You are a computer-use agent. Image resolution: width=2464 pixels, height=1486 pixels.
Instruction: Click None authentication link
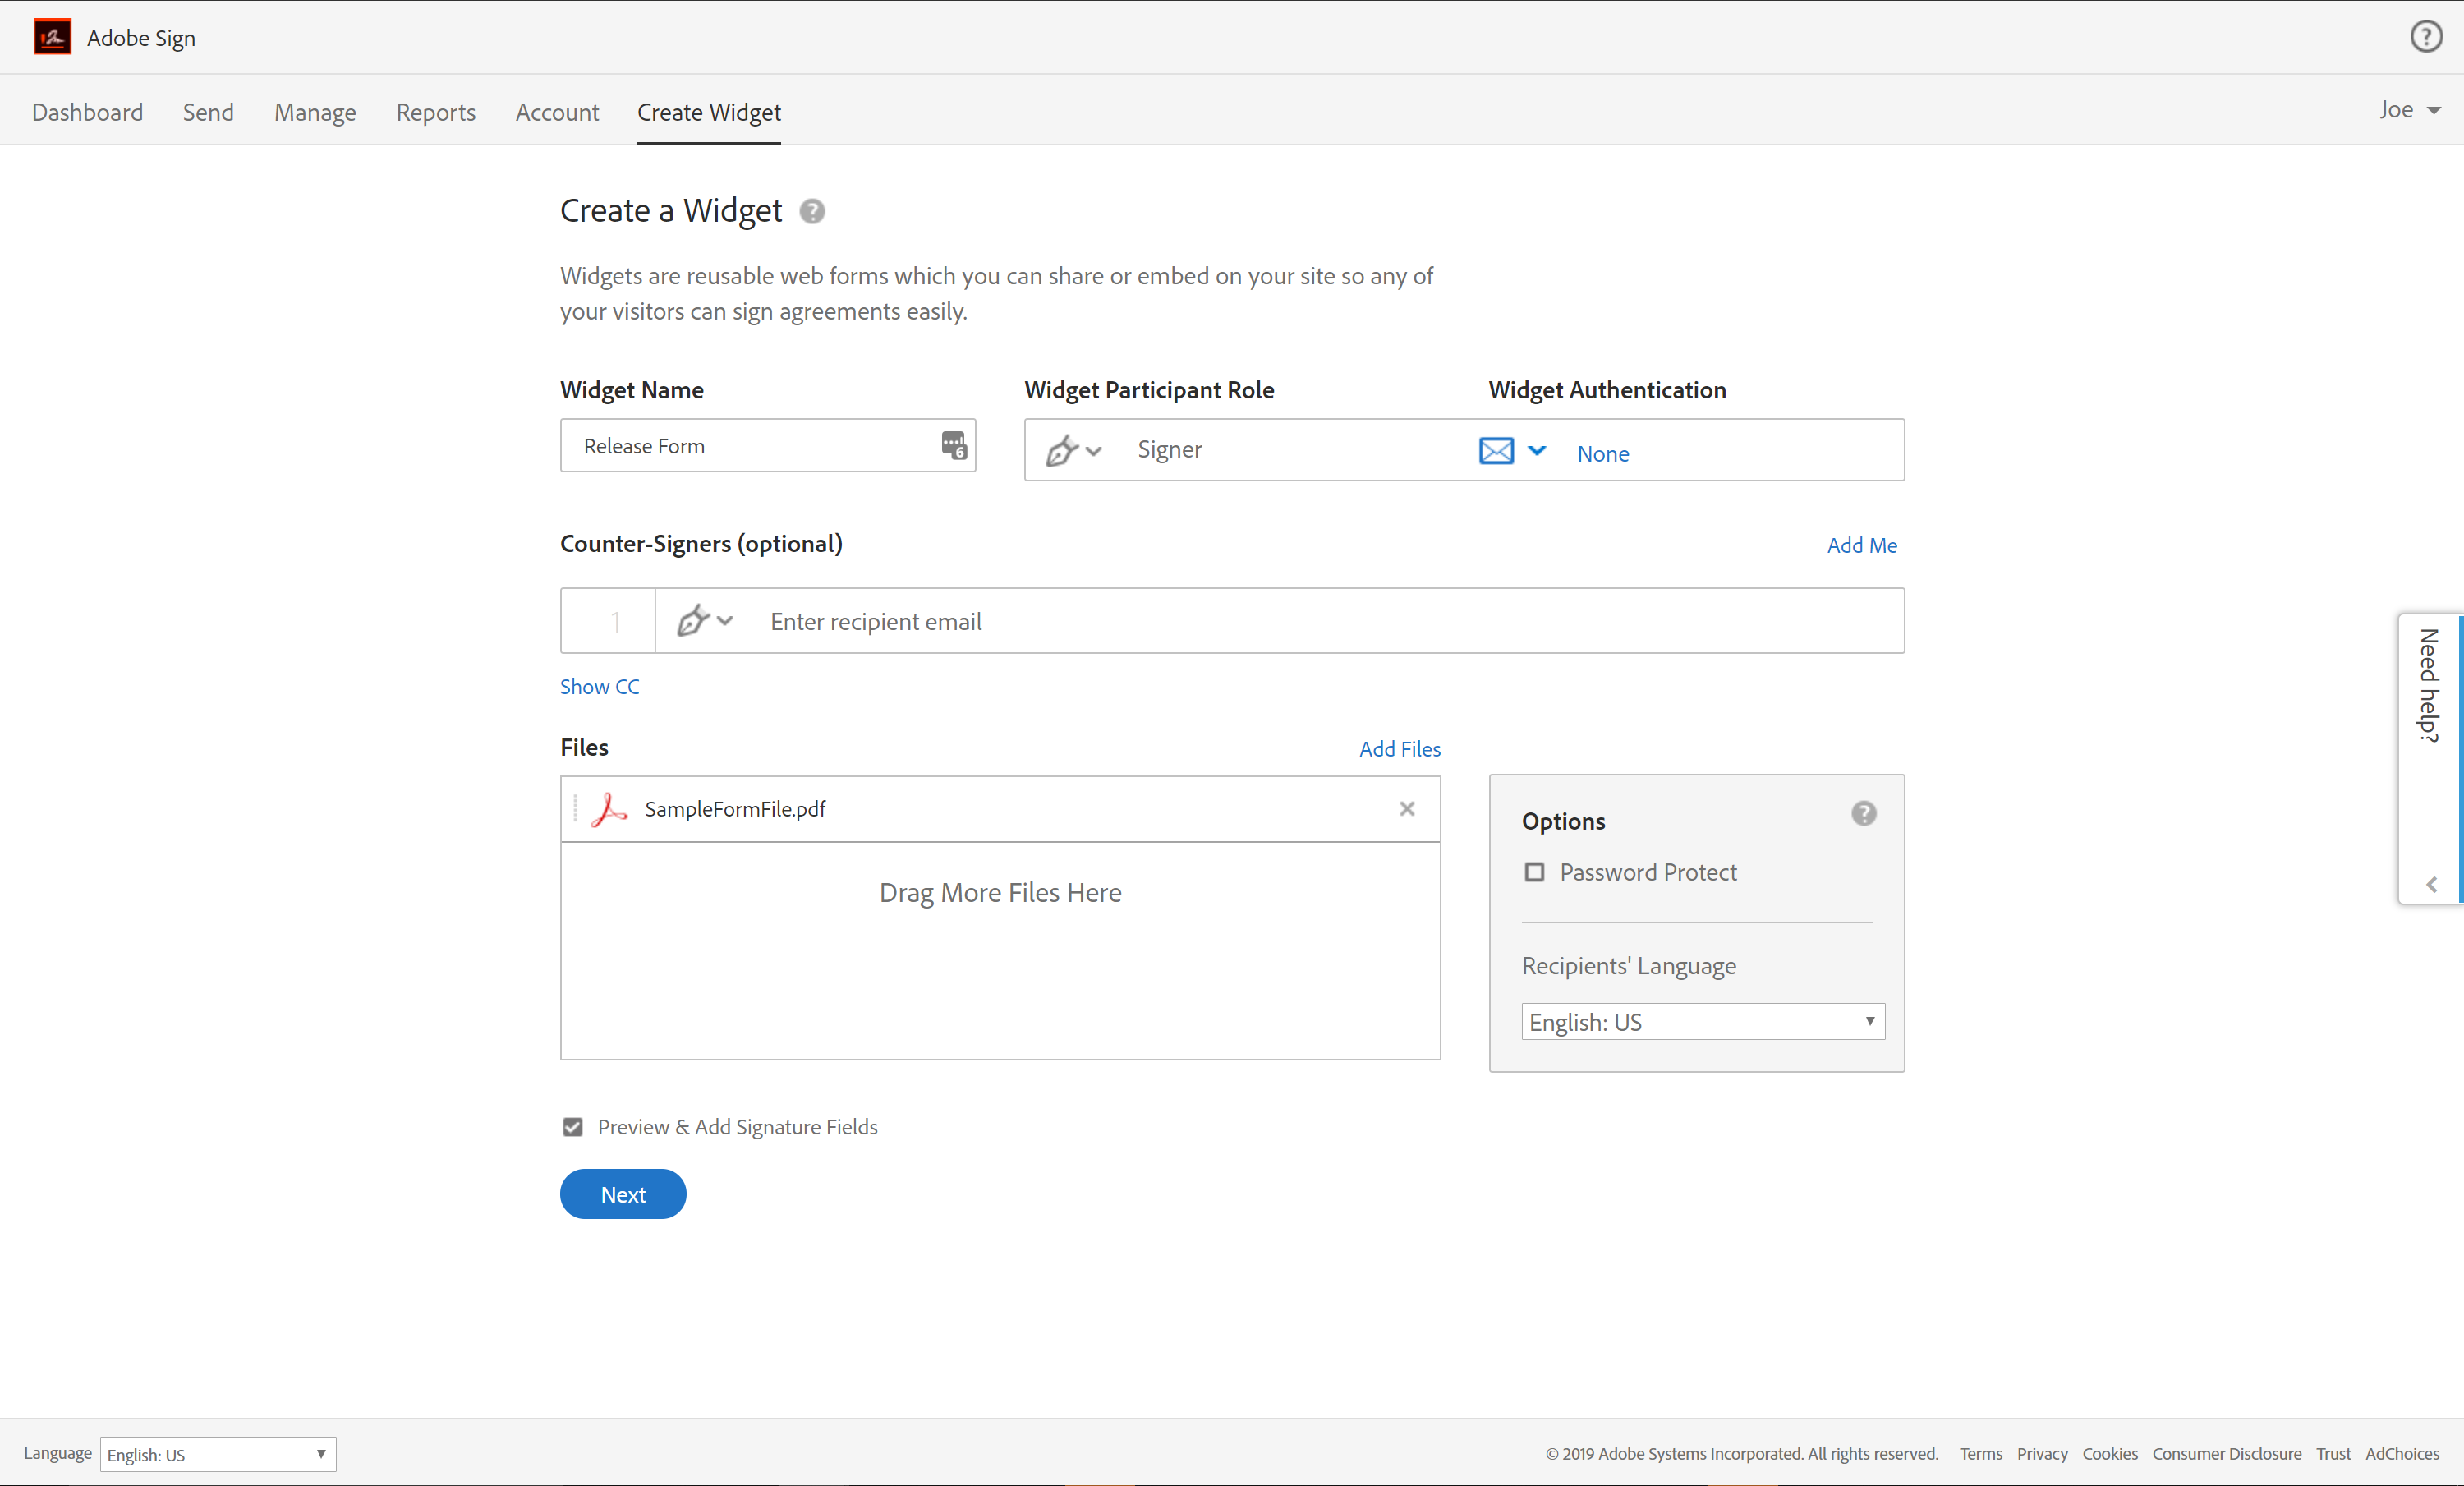pos(1603,454)
